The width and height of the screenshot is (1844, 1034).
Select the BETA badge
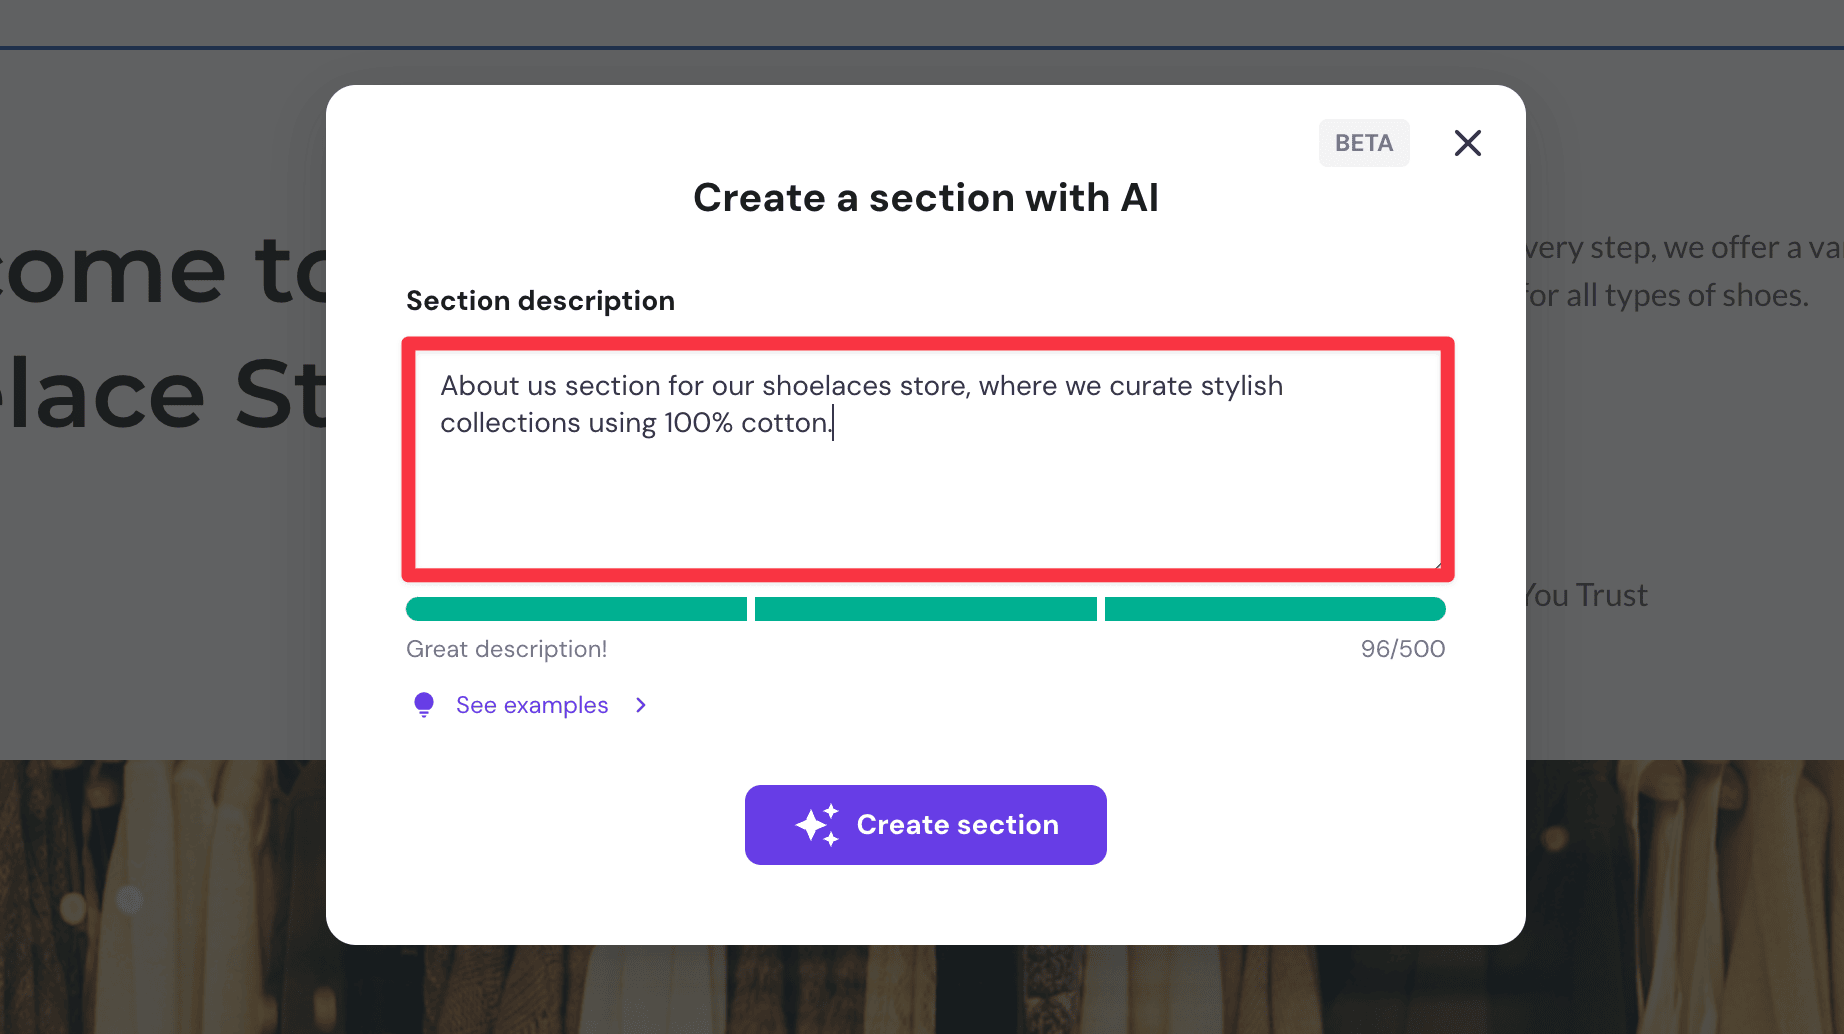tap(1363, 143)
